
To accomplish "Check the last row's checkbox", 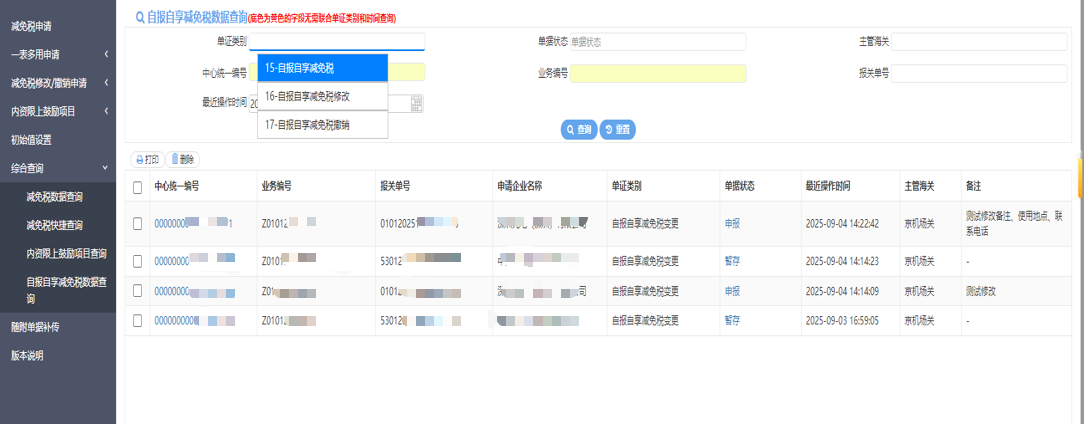I will click(138, 320).
